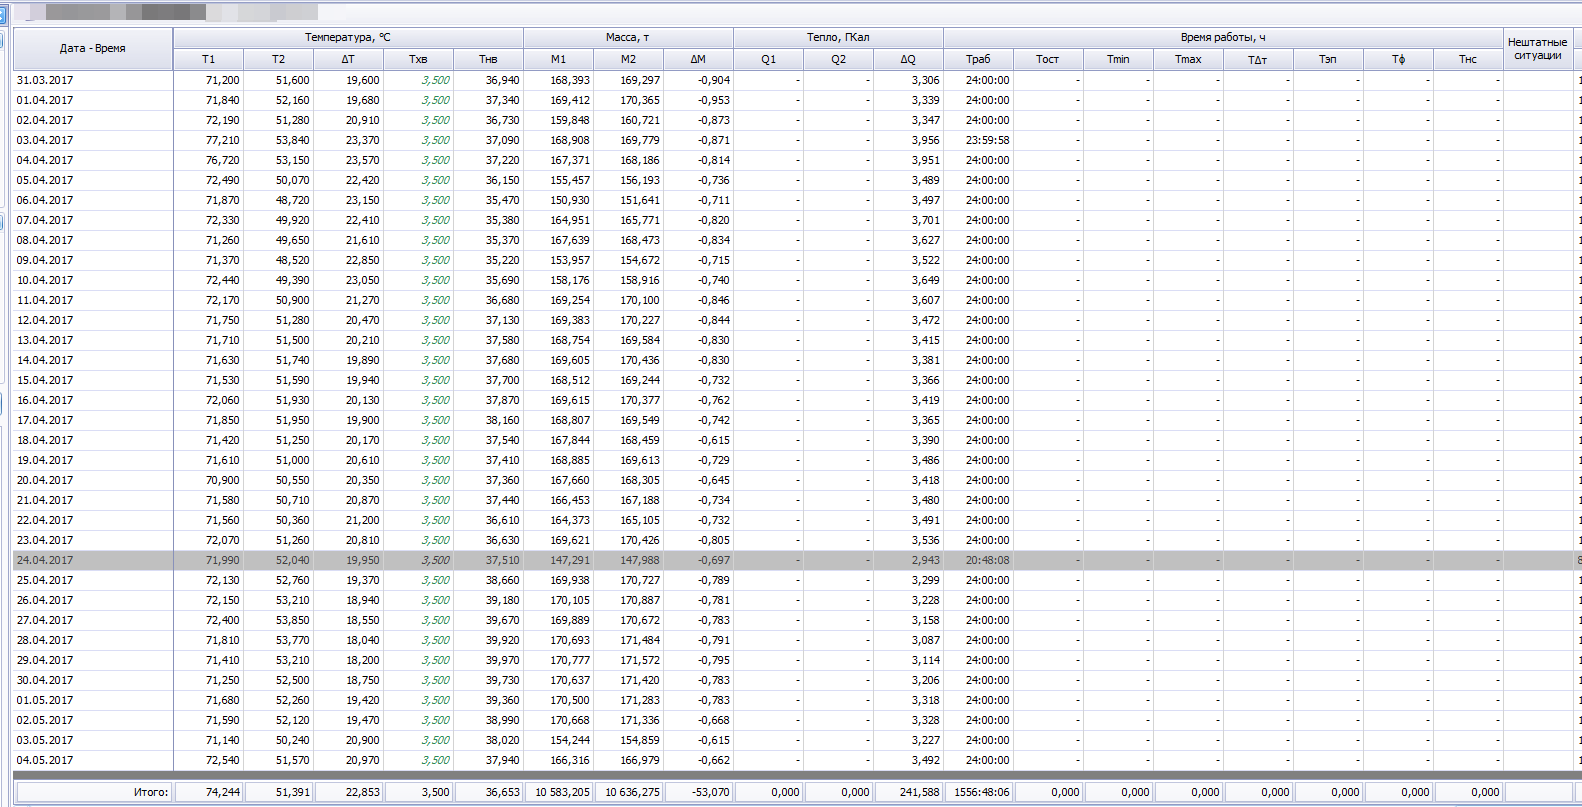Select the M2 column header
This screenshot has width=1582, height=807.
coord(628,59)
